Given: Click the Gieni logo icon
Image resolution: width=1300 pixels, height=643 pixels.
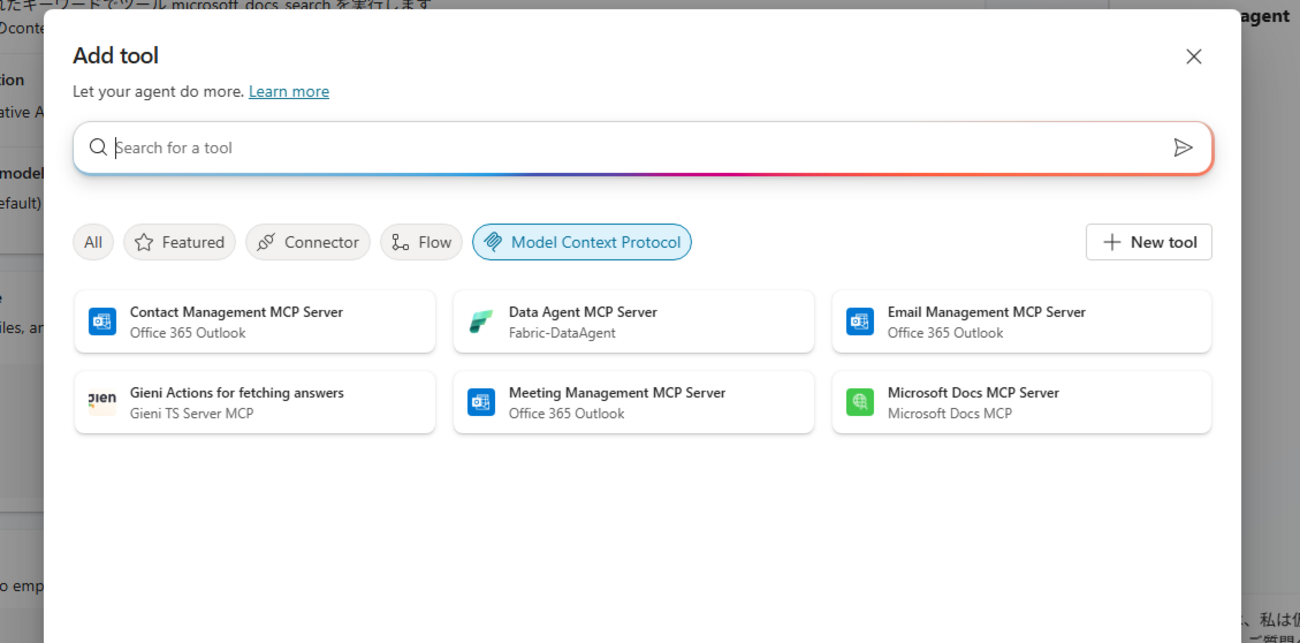Looking at the screenshot, I should point(102,402).
